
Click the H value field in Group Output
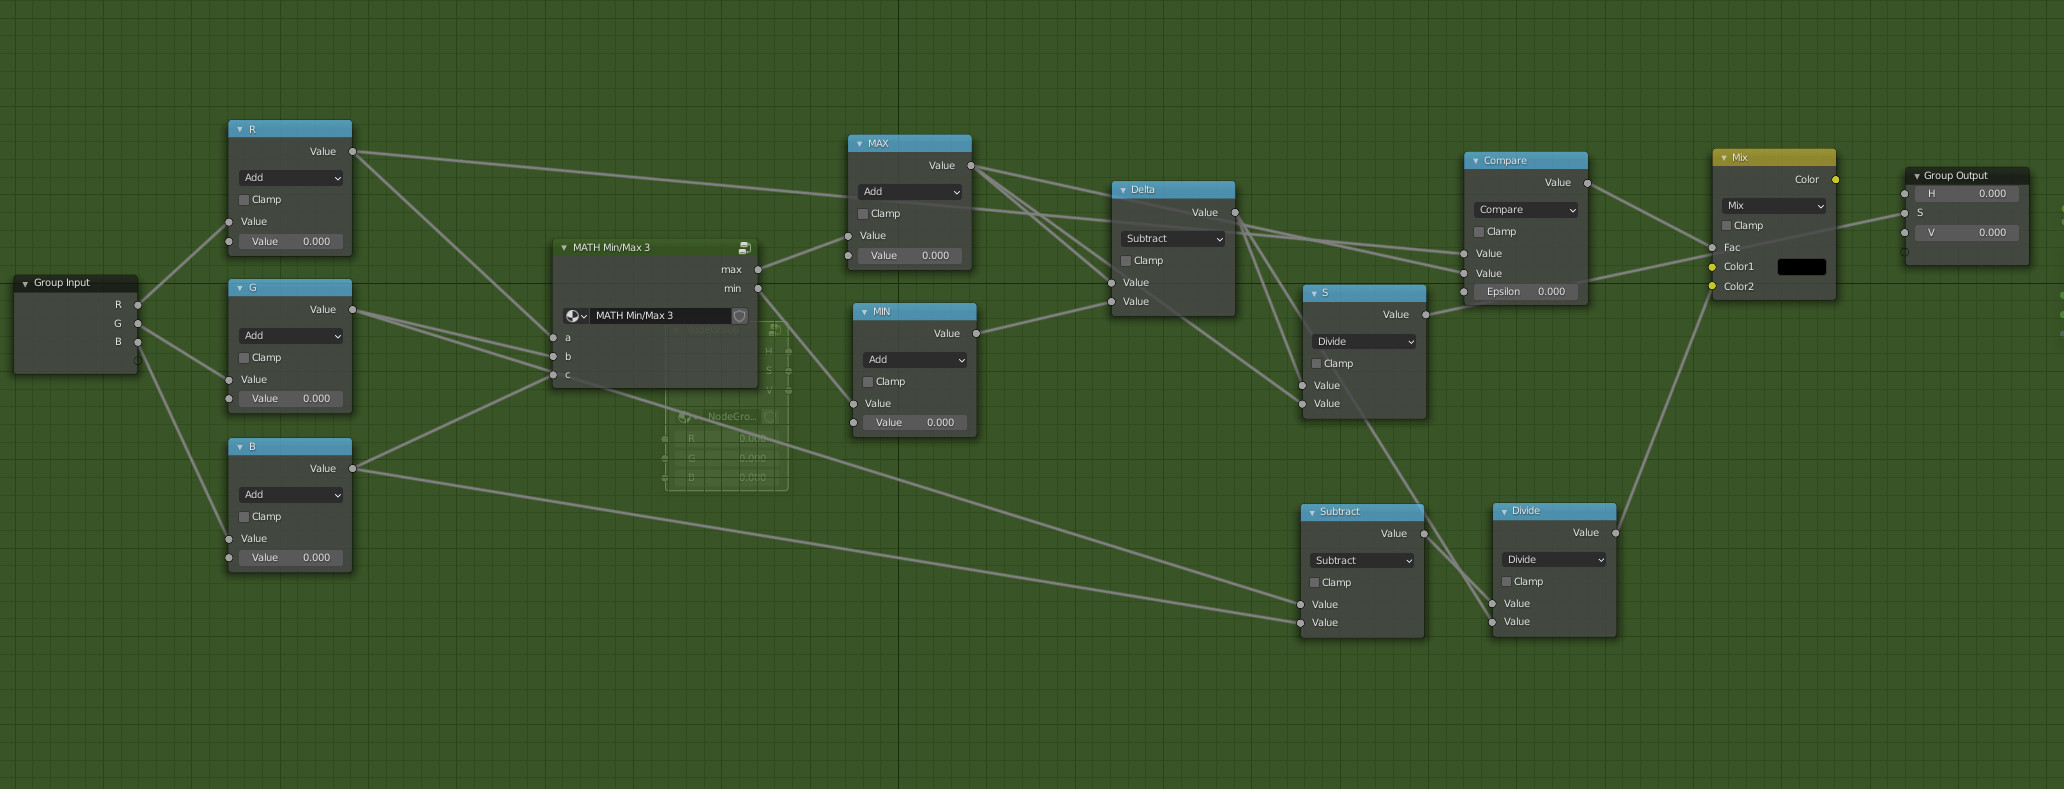pyautogui.click(x=1967, y=194)
